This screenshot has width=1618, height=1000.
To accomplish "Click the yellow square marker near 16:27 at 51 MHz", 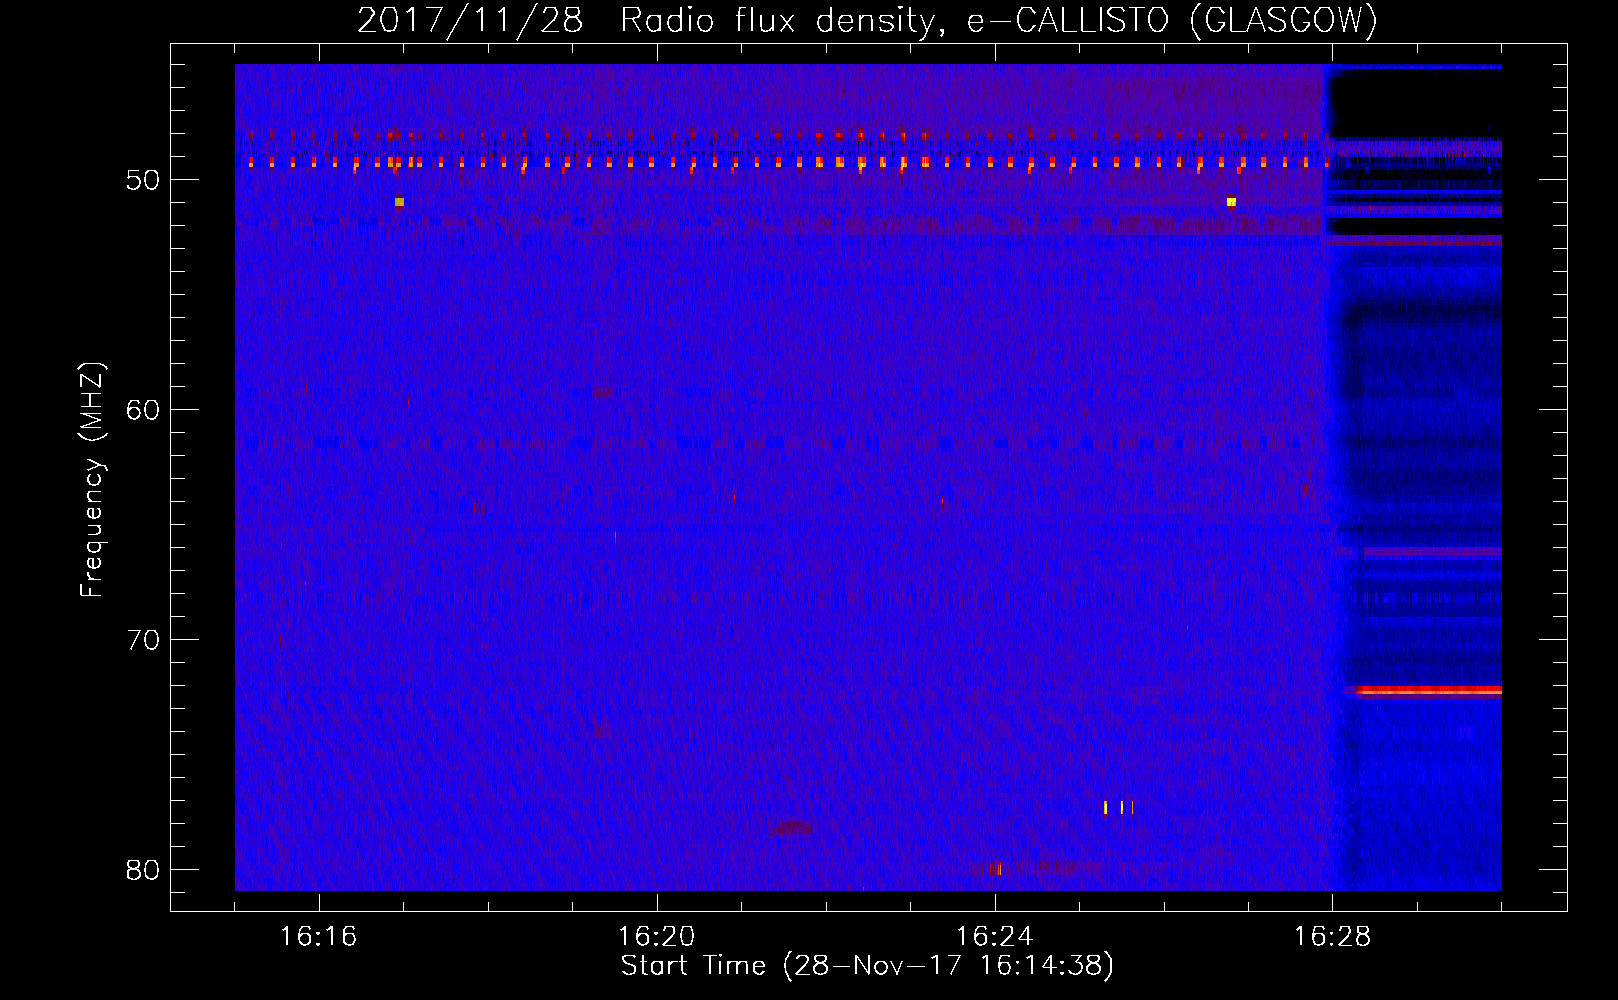I will tap(1231, 202).
